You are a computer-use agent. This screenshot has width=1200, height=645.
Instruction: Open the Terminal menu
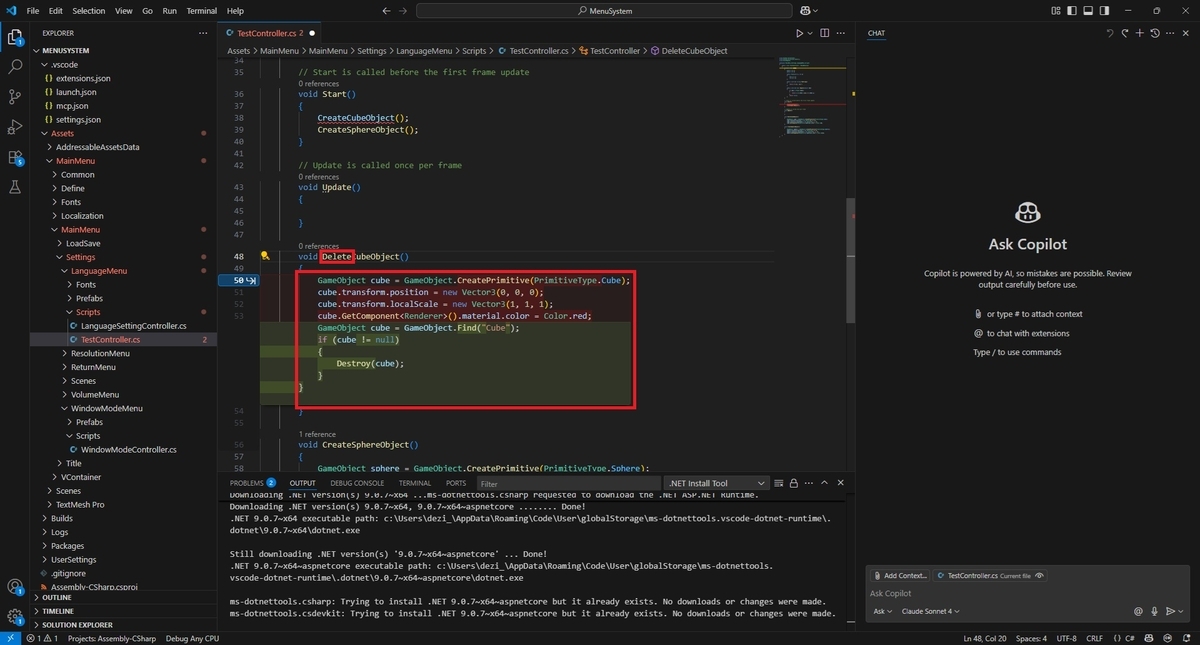[x=201, y=11]
